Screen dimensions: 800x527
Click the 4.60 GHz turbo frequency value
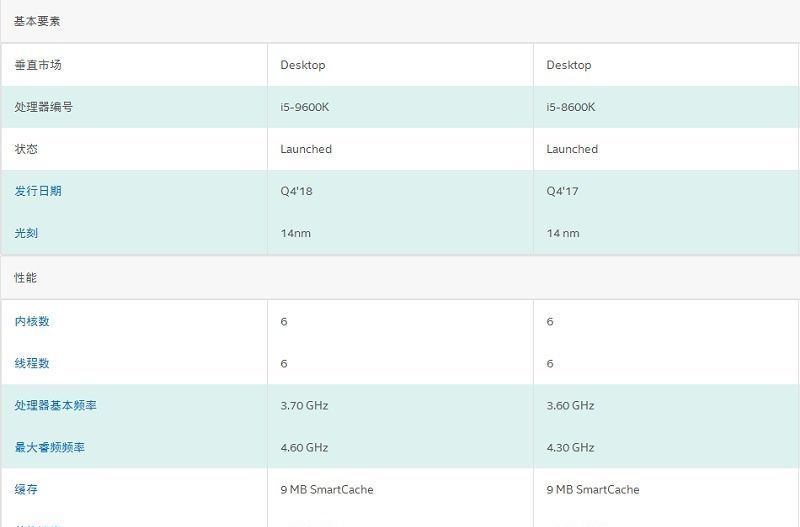click(304, 448)
